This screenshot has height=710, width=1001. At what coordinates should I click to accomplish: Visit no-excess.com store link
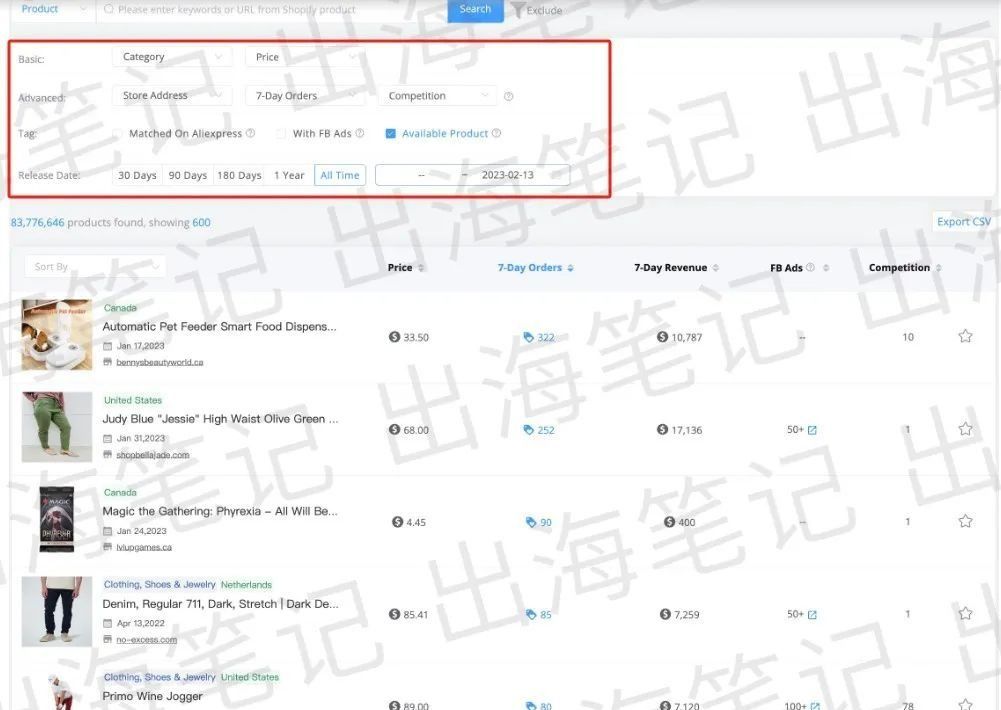click(x=146, y=639)
